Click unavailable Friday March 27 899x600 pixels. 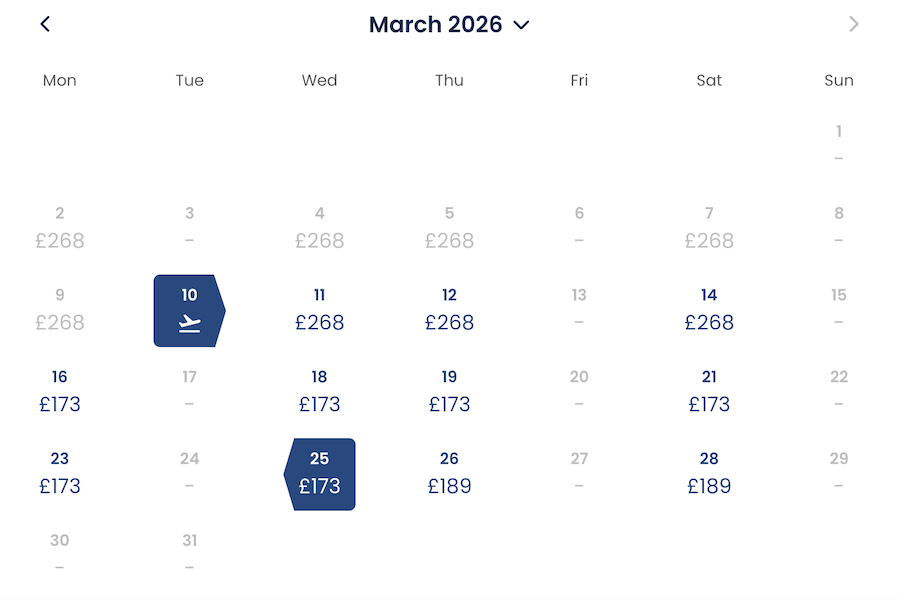[579, 474]
